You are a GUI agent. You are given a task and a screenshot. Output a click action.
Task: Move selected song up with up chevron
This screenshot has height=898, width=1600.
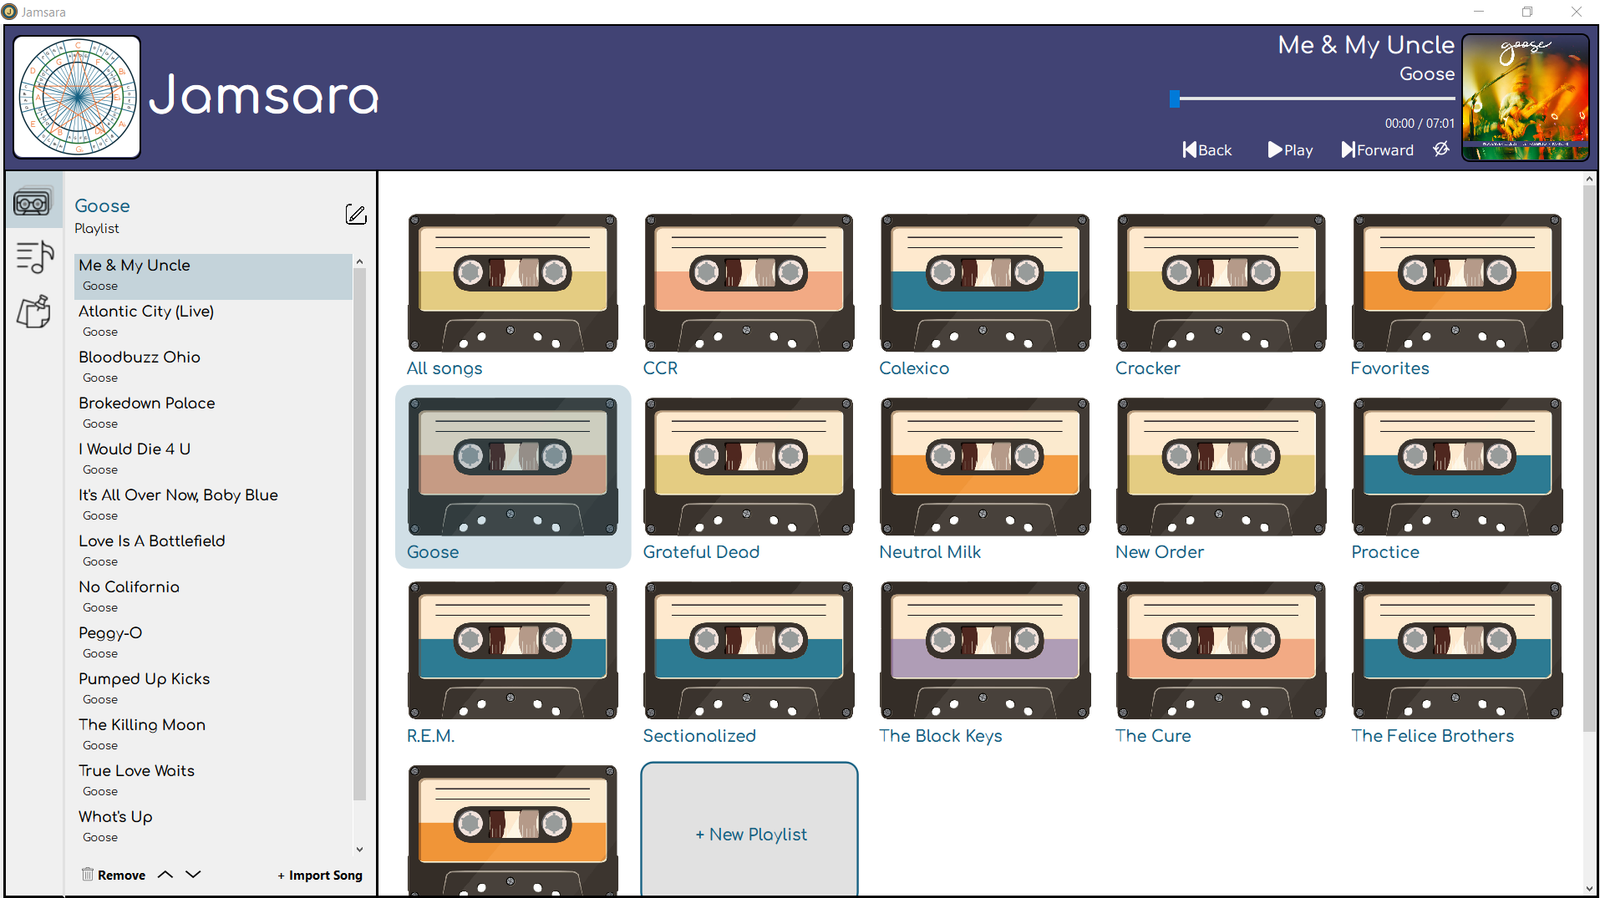166,875
